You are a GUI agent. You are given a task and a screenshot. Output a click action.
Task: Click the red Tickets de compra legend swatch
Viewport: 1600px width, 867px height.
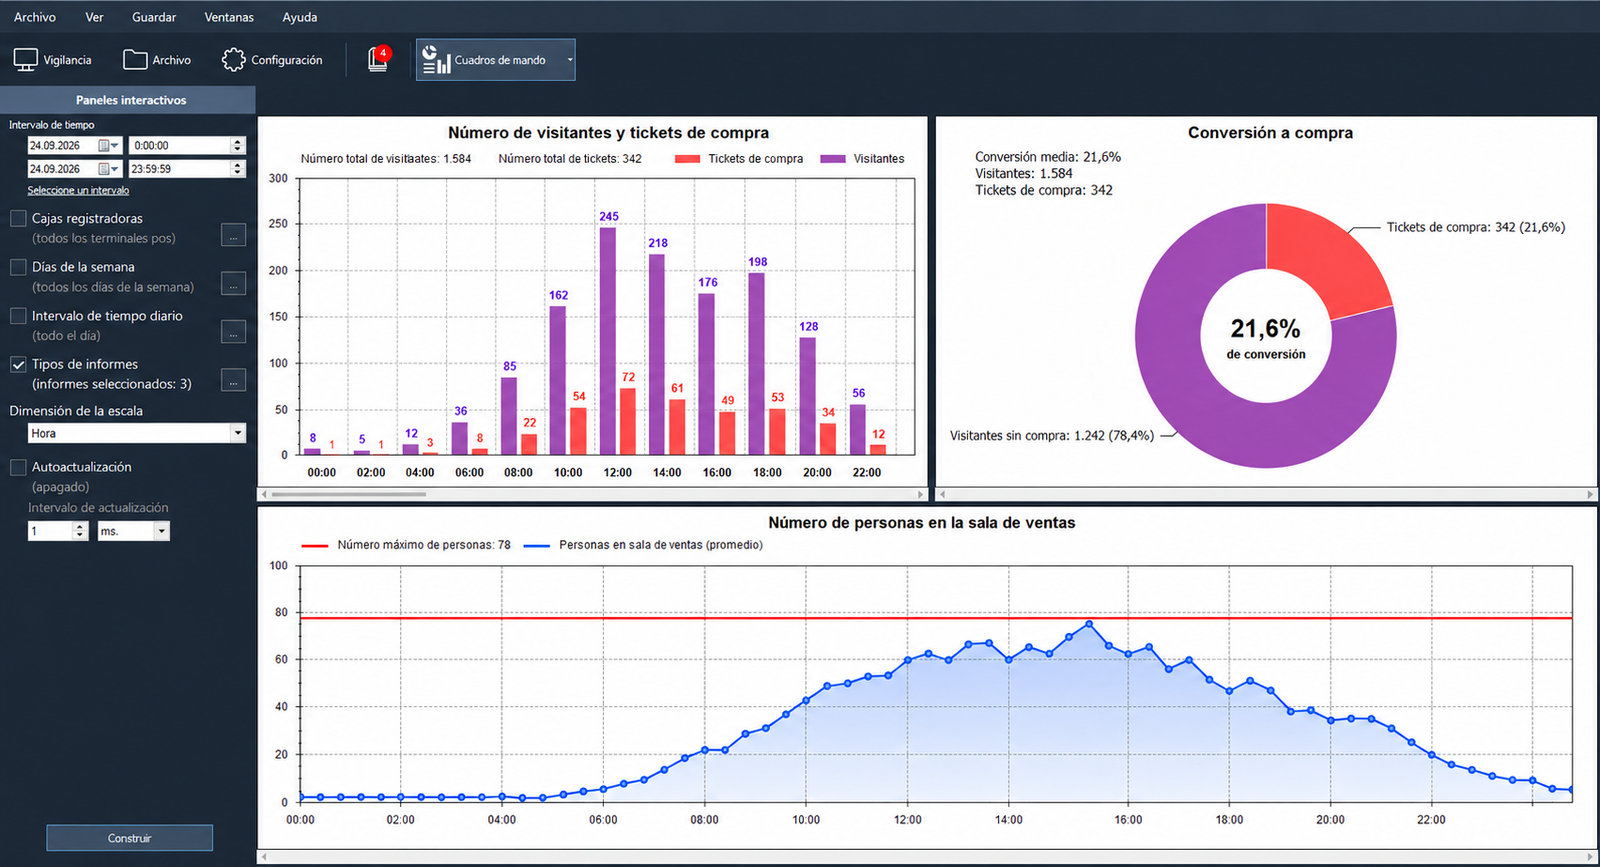pos(687,159)
